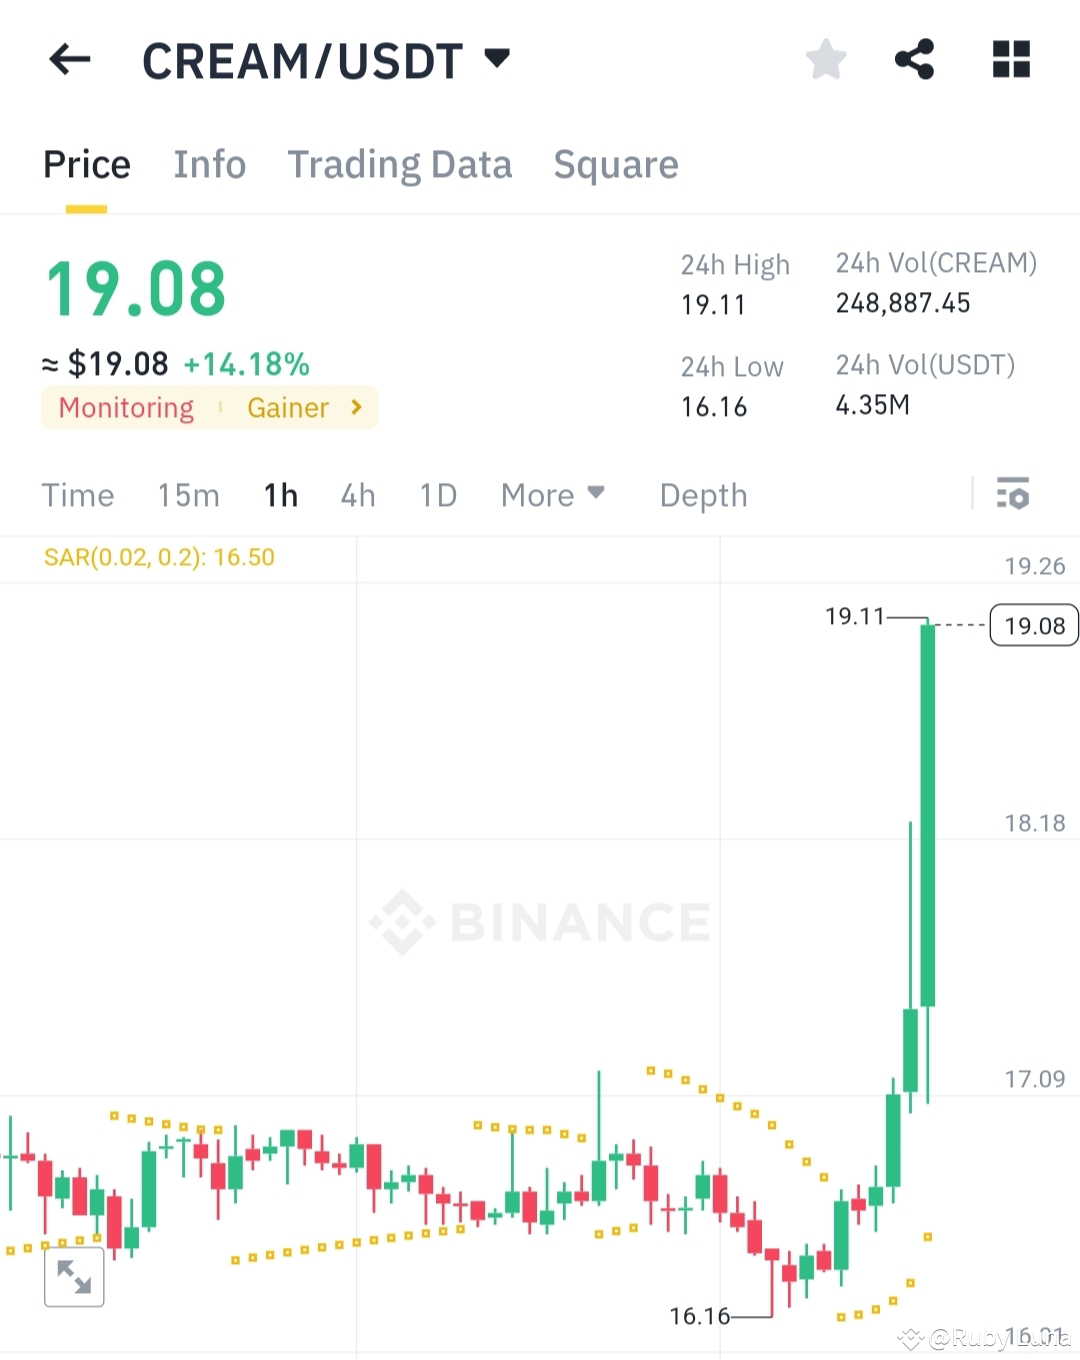Select the 1D timeframe
Image resolution: width=1080 pixels, height=1360 pixels.
(x=437, y=495)
